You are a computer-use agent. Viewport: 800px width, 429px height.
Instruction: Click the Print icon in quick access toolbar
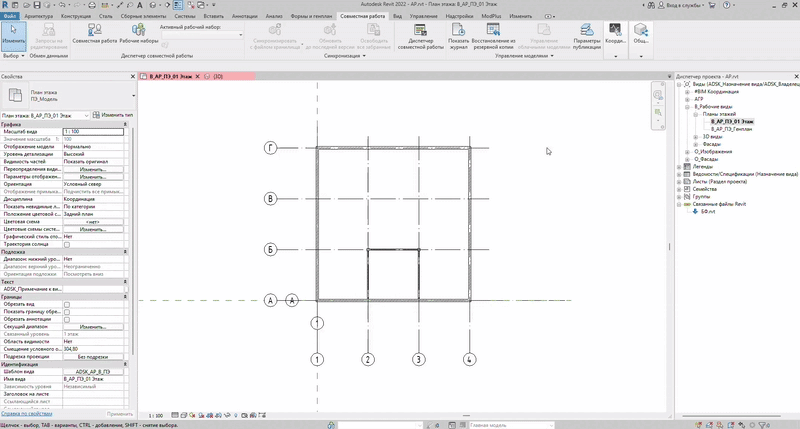click(x=92, y=5)
